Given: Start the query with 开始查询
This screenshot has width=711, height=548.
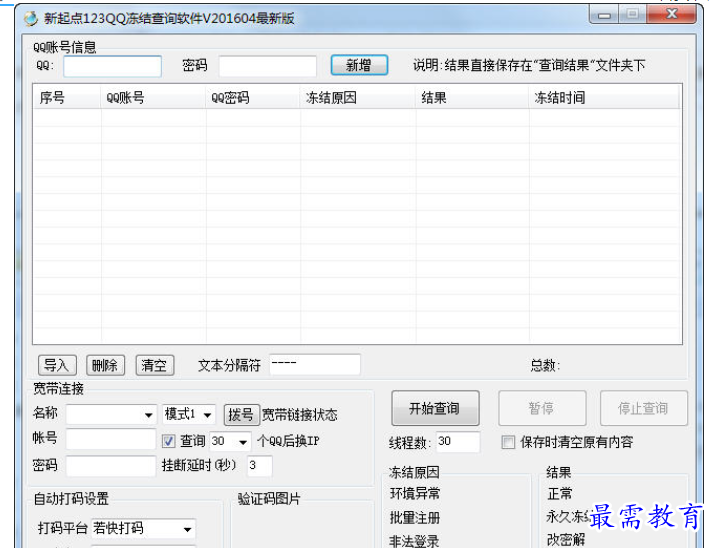Looking at the screenshot, I should [x=435, y=408].
